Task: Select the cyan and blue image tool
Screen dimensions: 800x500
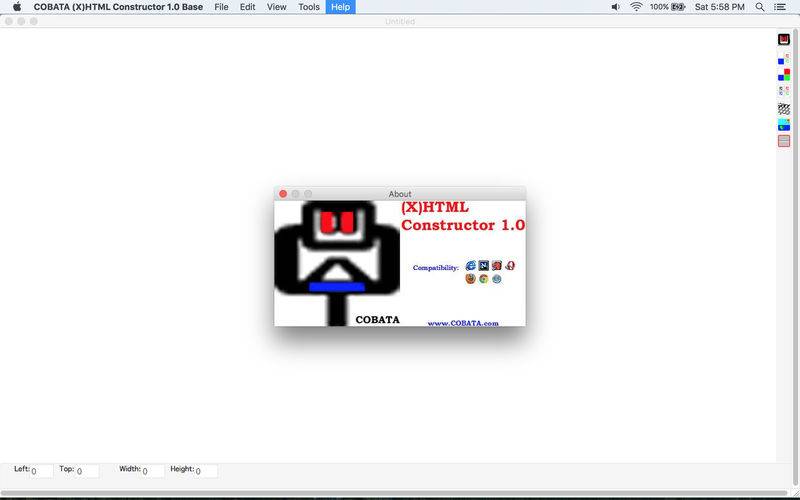Action: pyautogui.click(x=784, y=124)
